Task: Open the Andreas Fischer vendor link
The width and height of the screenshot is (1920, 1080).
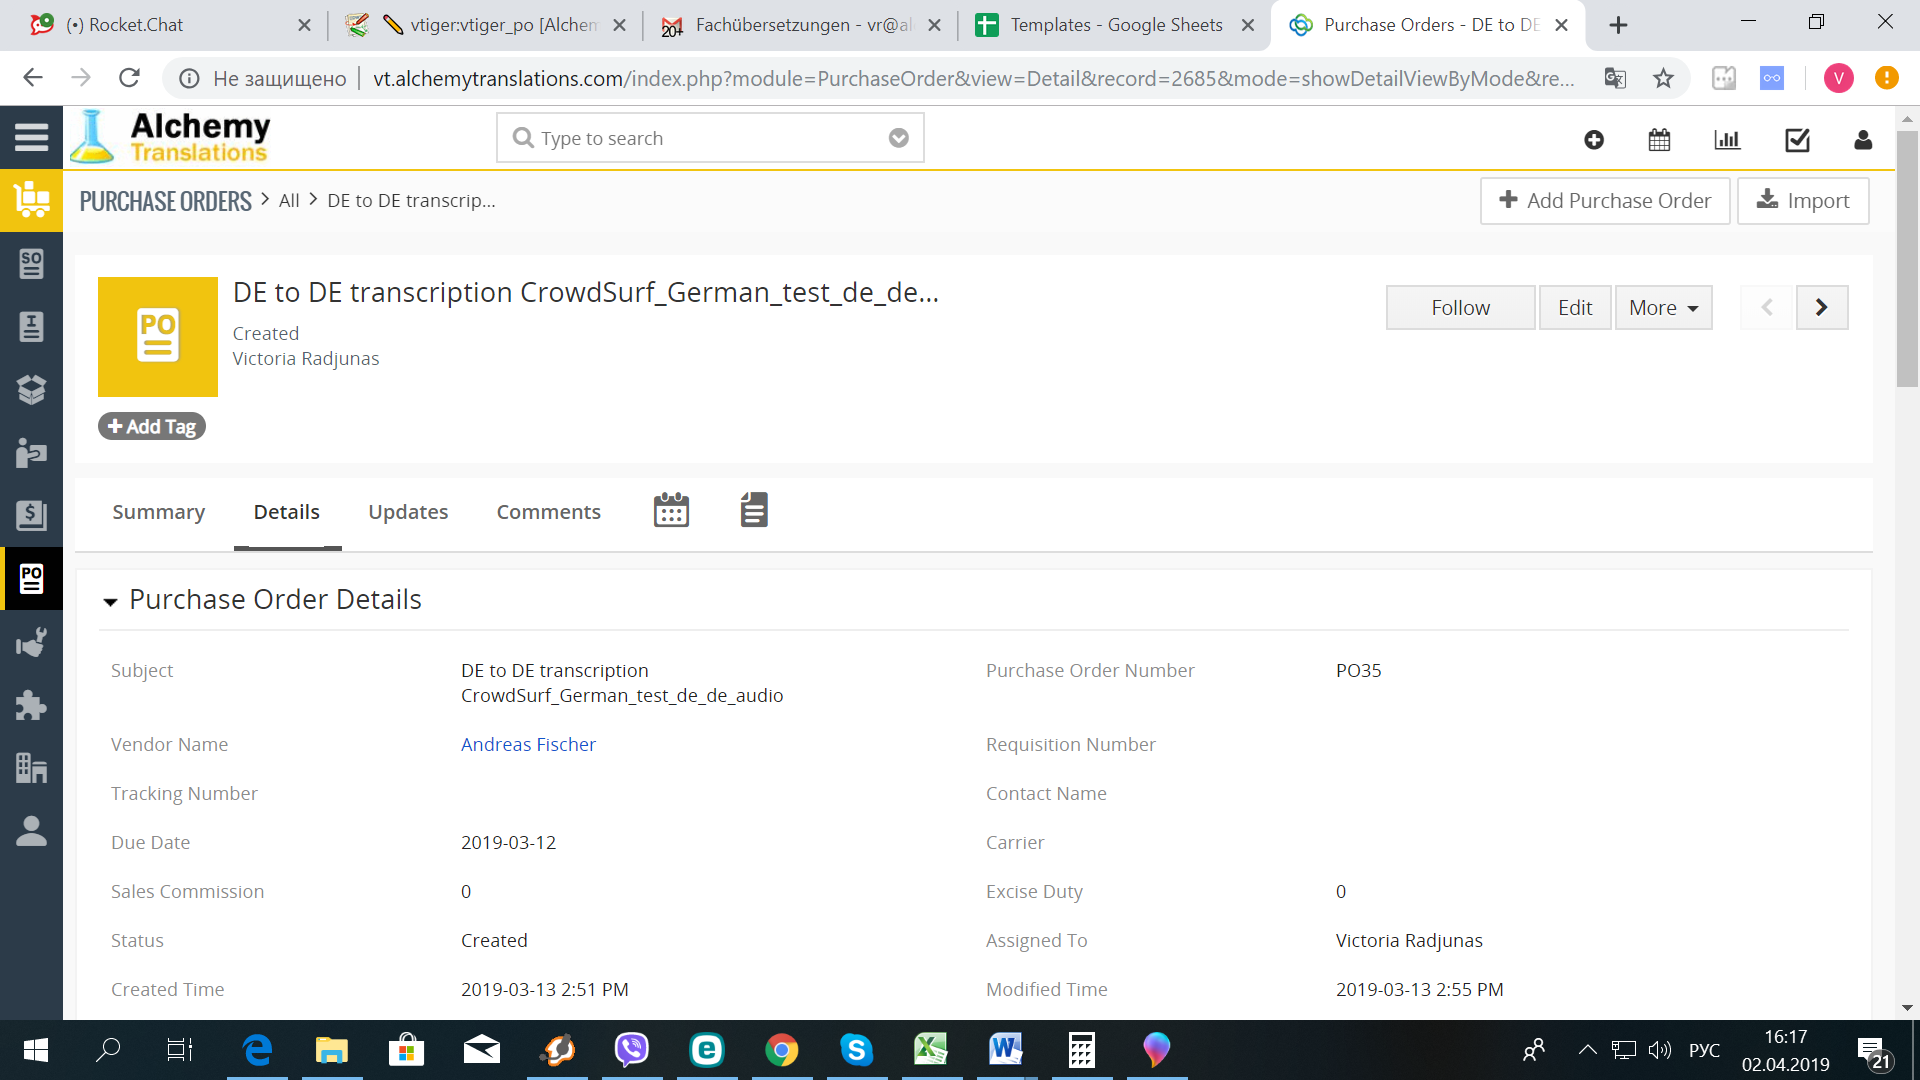Action: pyautogui.click(x=528, y=744)
